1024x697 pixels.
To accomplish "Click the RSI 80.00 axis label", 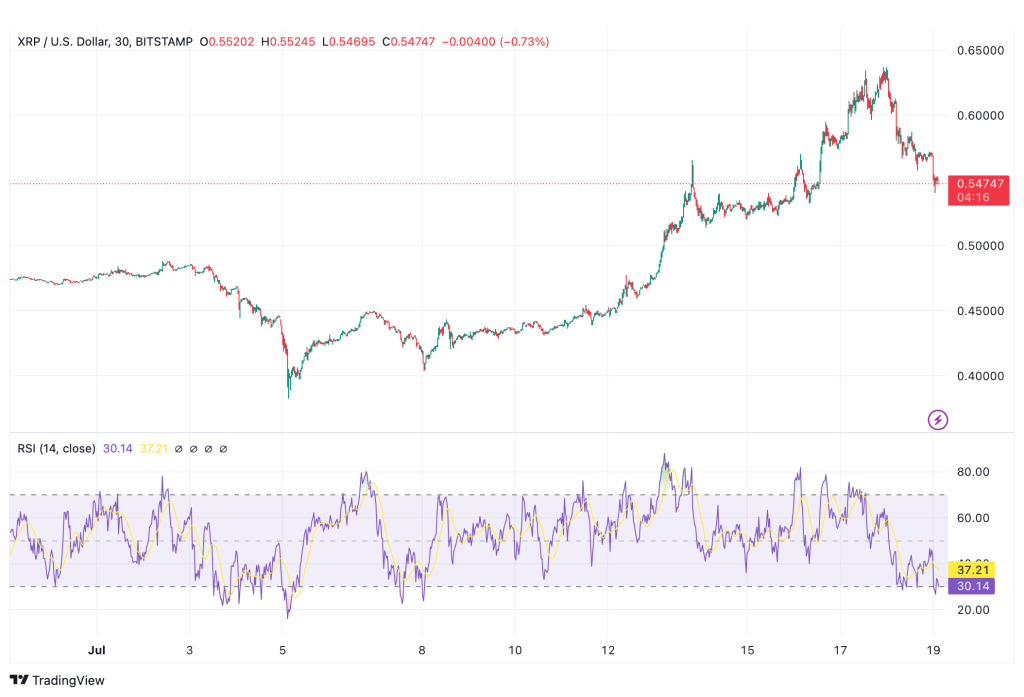I will click(x=973, y=472).
